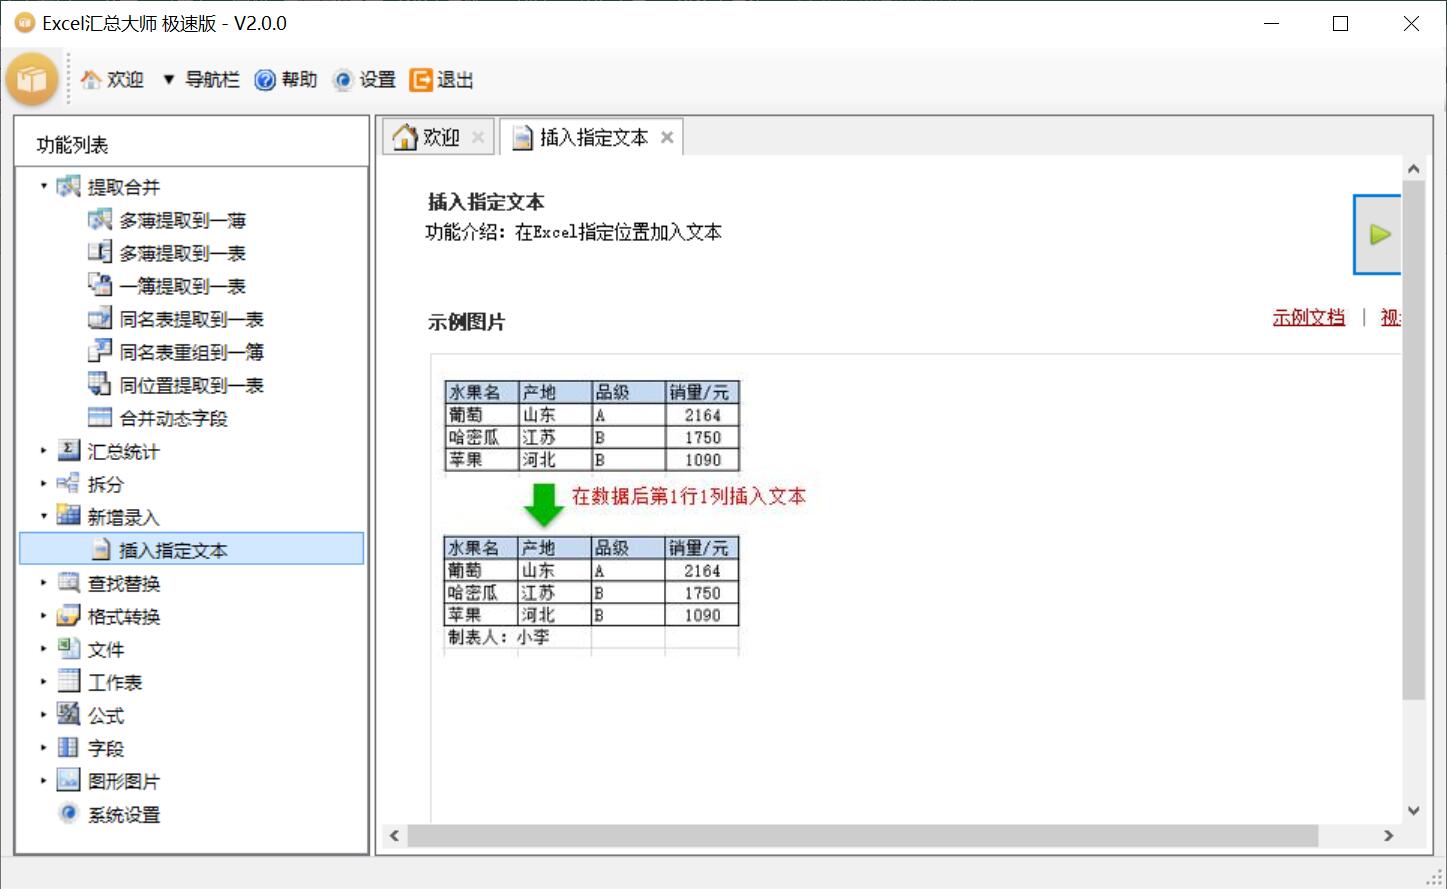The image size is (1447, 889).
Task: Expand the 文件 tree node
Action: click(44, 649)
